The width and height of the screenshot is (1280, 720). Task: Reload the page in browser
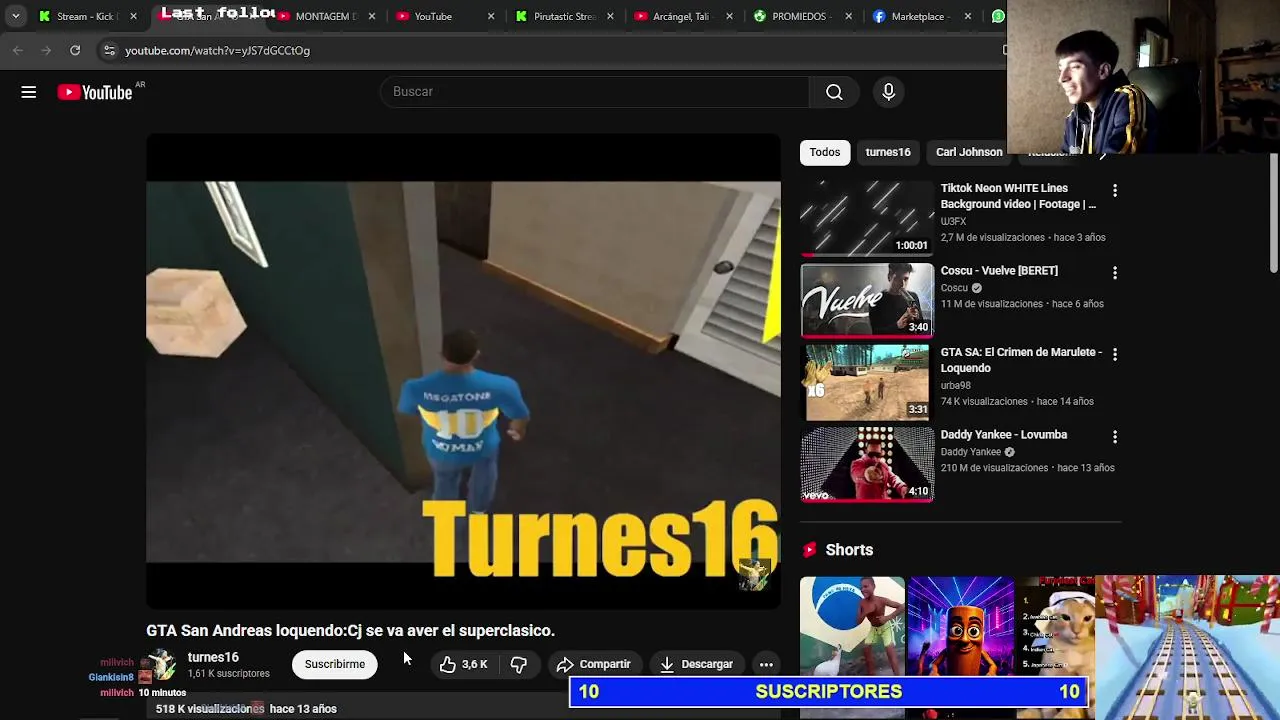(75, 50)
